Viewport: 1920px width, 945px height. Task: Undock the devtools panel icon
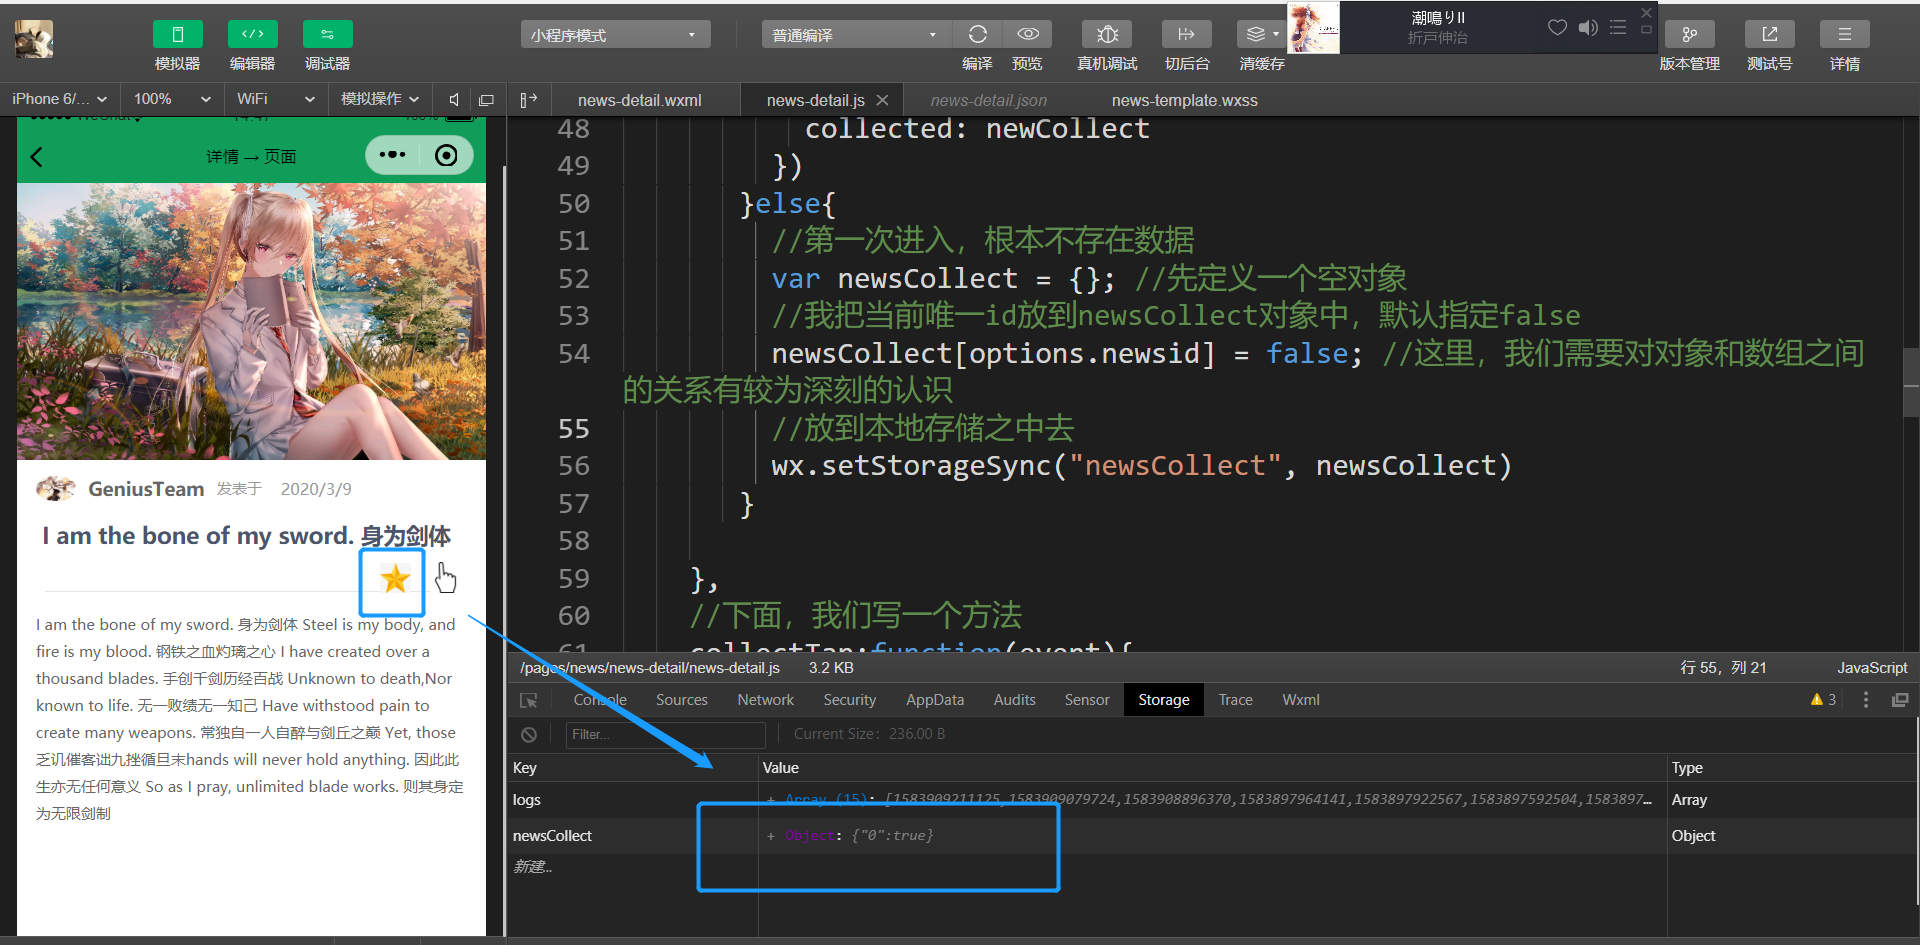[1900, 700]
